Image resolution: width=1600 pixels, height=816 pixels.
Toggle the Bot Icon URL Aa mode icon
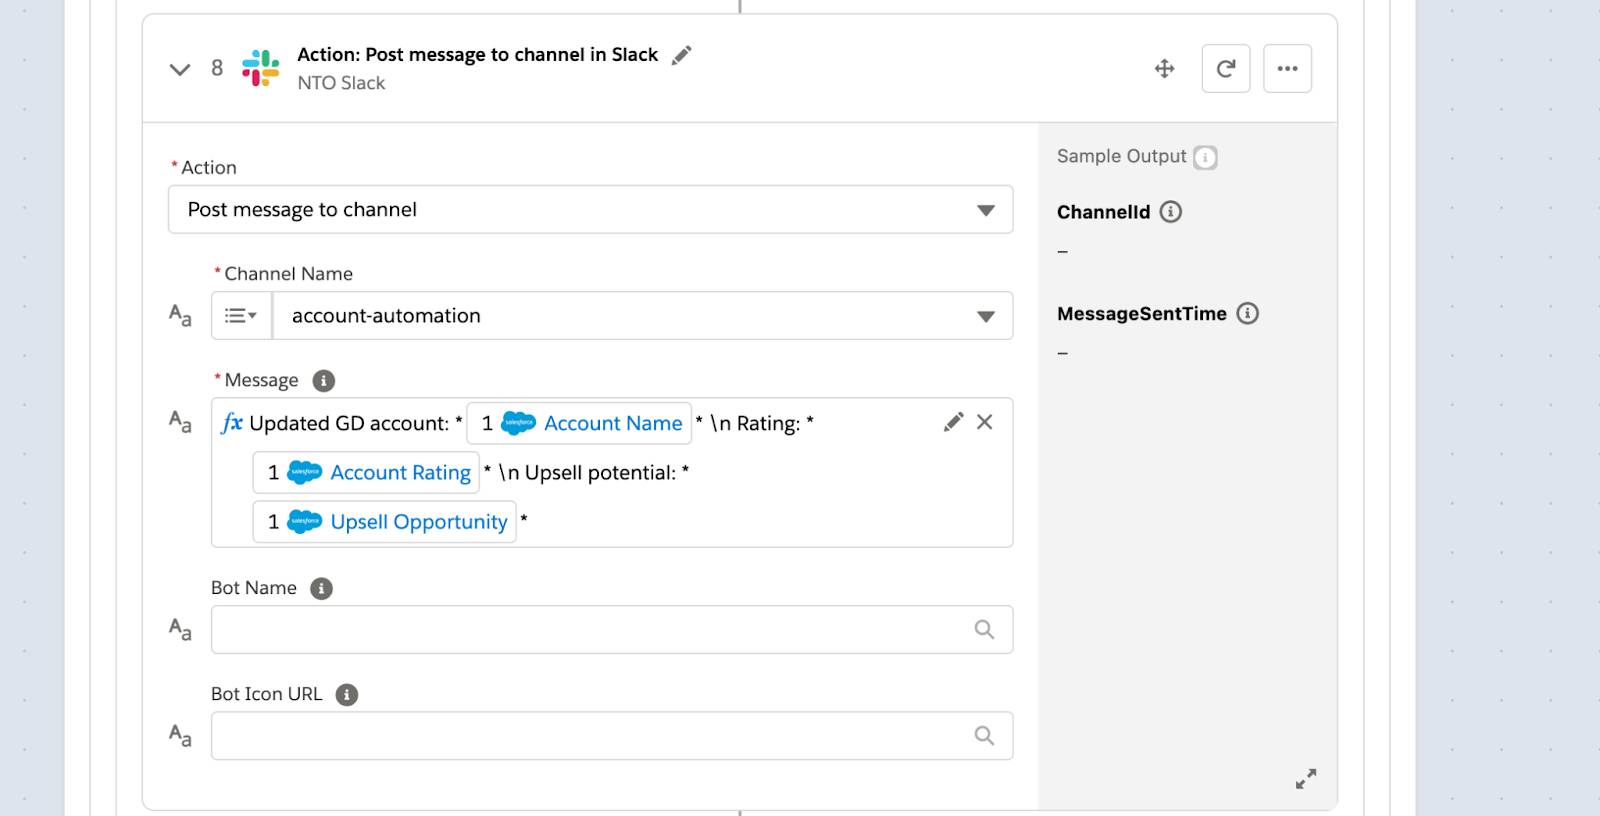tap(180, 736)
